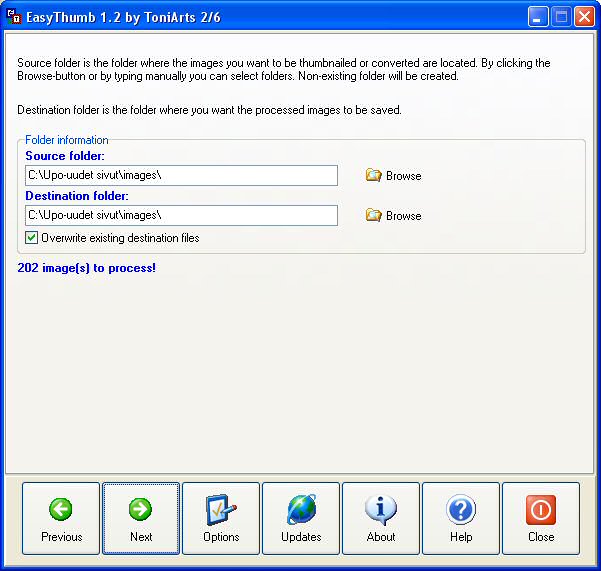Advance with the Next green arrow button
Viewport: 601px width, 571px height.
pos(141,518)
